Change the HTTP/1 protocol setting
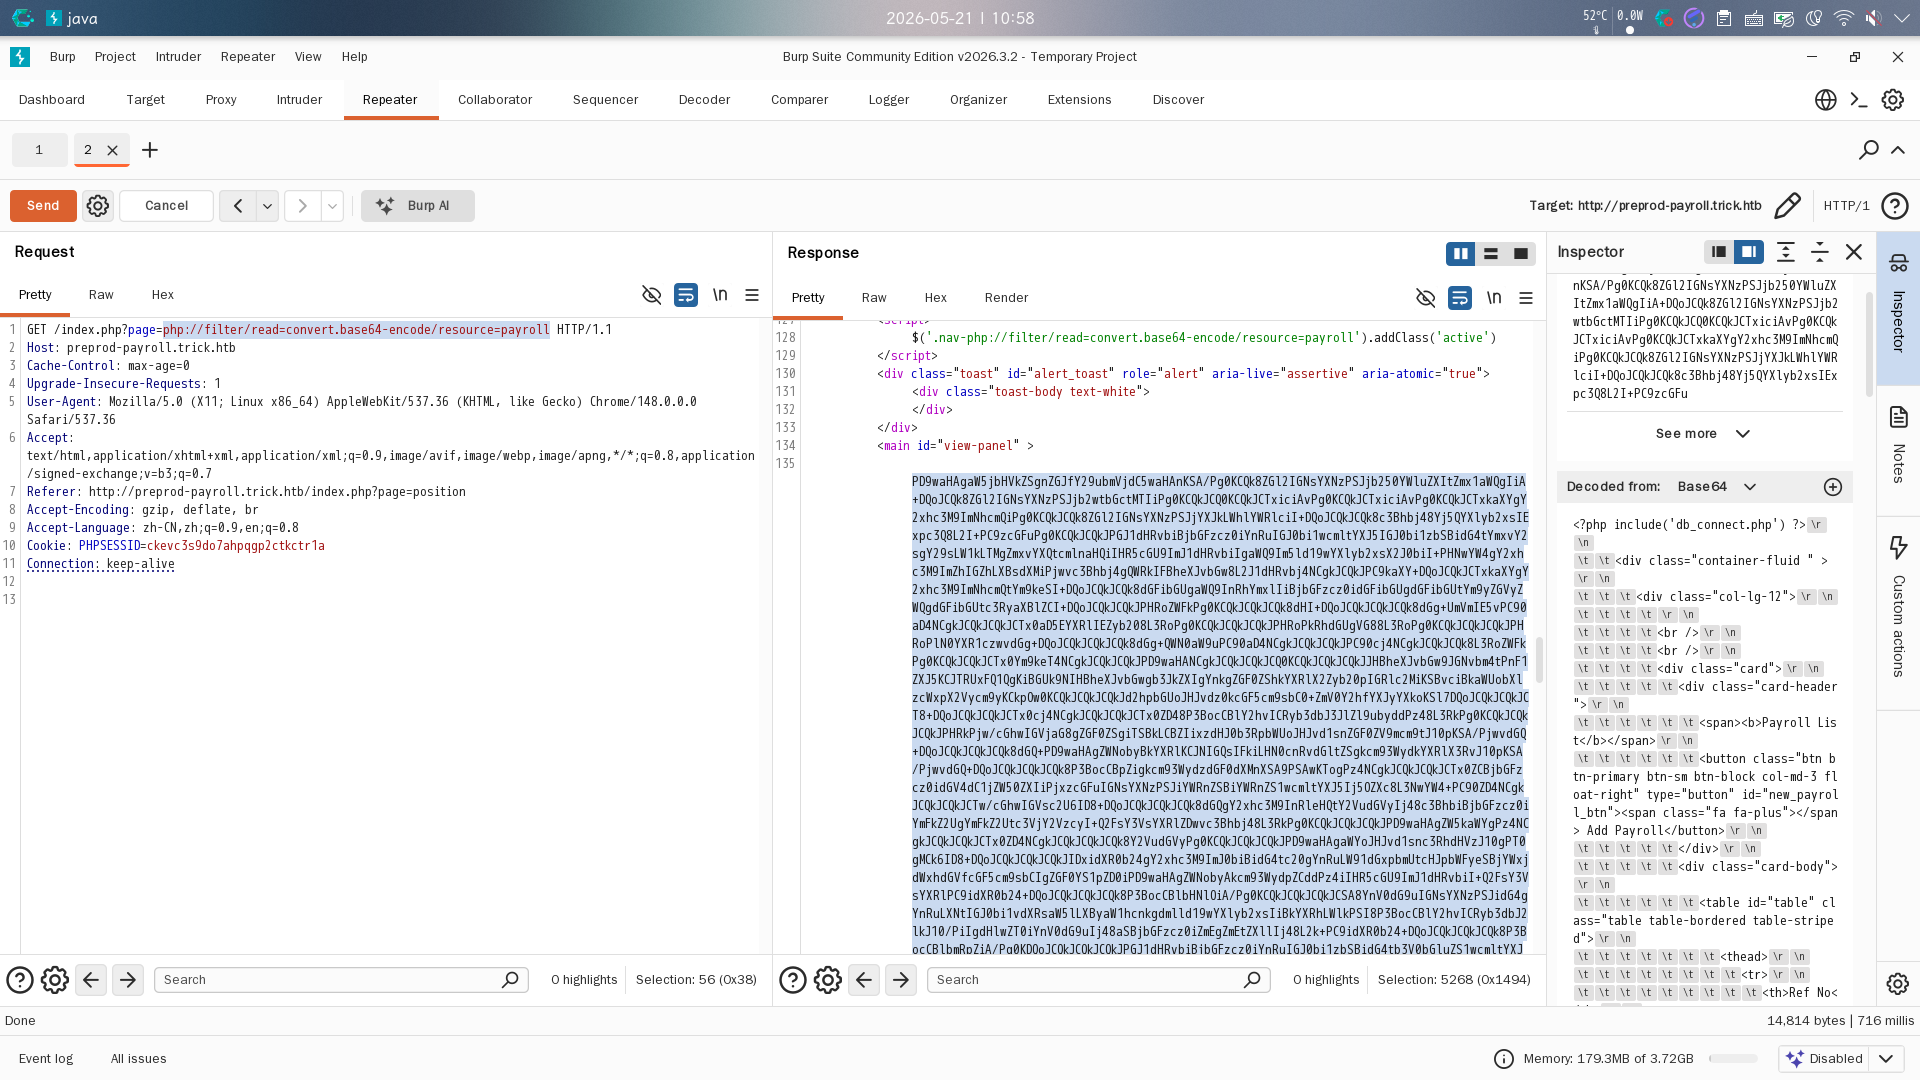 [1846, 206]
